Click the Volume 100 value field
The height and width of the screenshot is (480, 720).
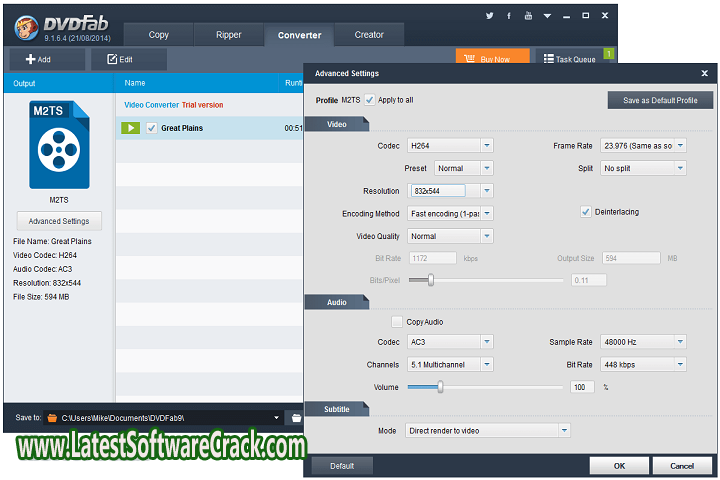[x=582, y=387]
